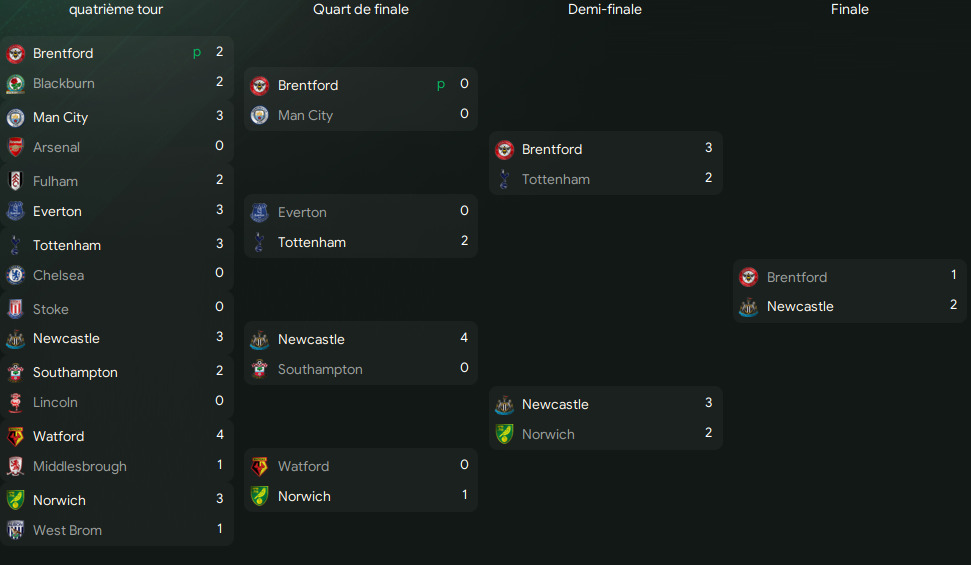Click the Finale round heading

(849, 9)
